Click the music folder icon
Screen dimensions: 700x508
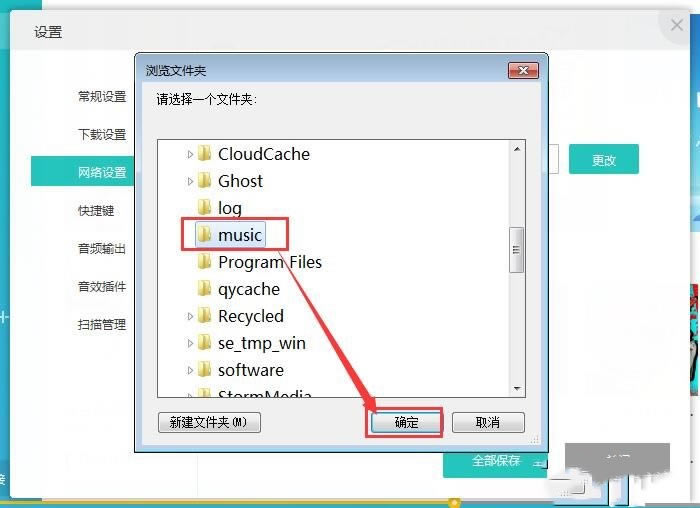[x=205, y=235]
